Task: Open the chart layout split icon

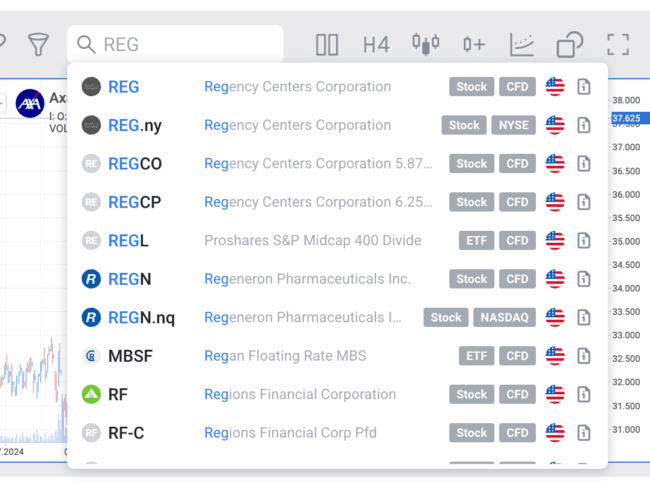Action: pos(327,44)
